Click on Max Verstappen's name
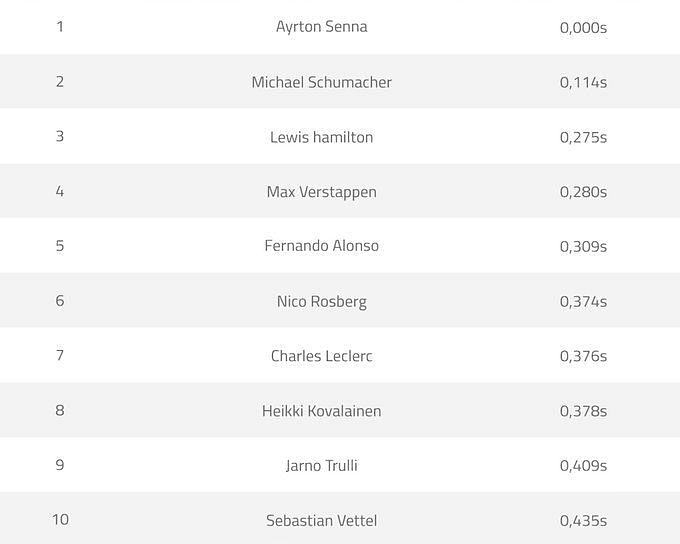 pyautogui.click(x=322, y=192)
